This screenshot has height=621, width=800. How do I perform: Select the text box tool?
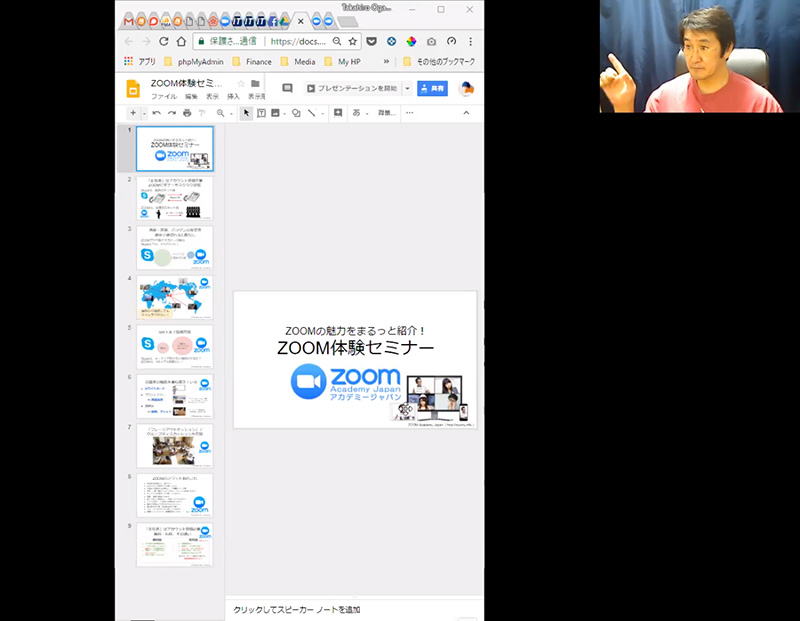pyautogui.click(x=261, y=113)
